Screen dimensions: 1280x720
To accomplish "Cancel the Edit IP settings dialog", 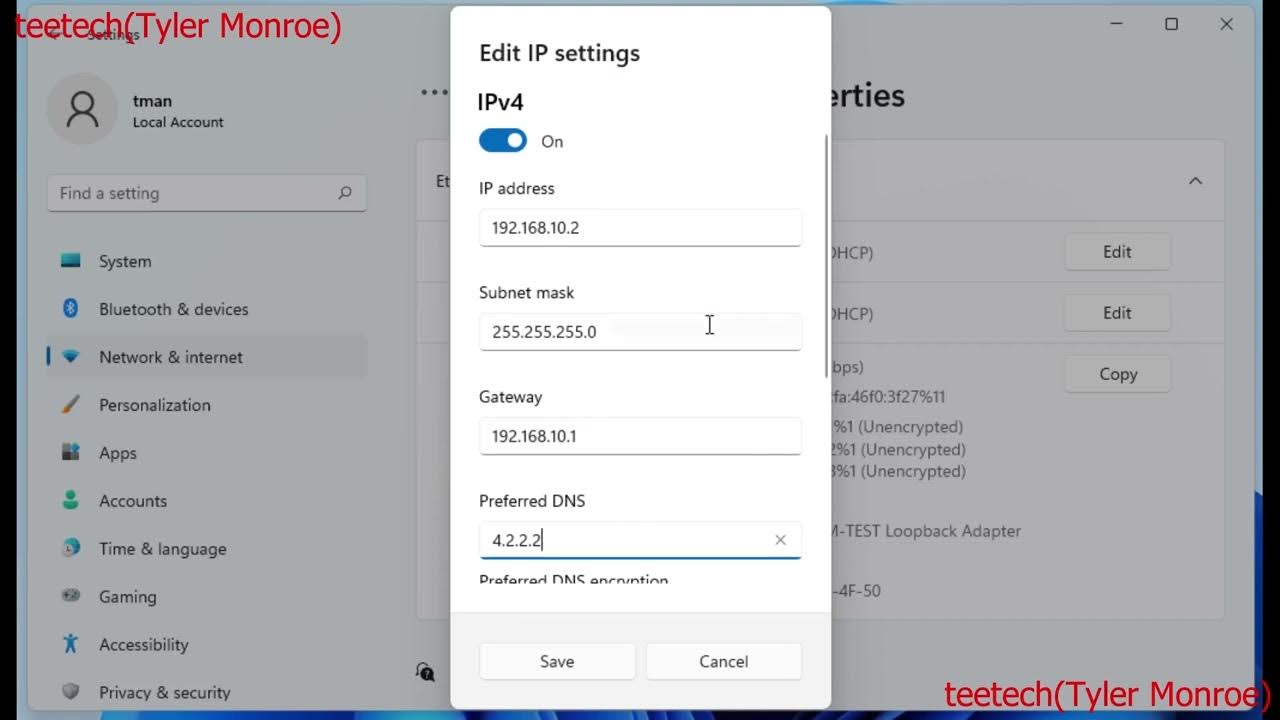I will click(724, 661).
